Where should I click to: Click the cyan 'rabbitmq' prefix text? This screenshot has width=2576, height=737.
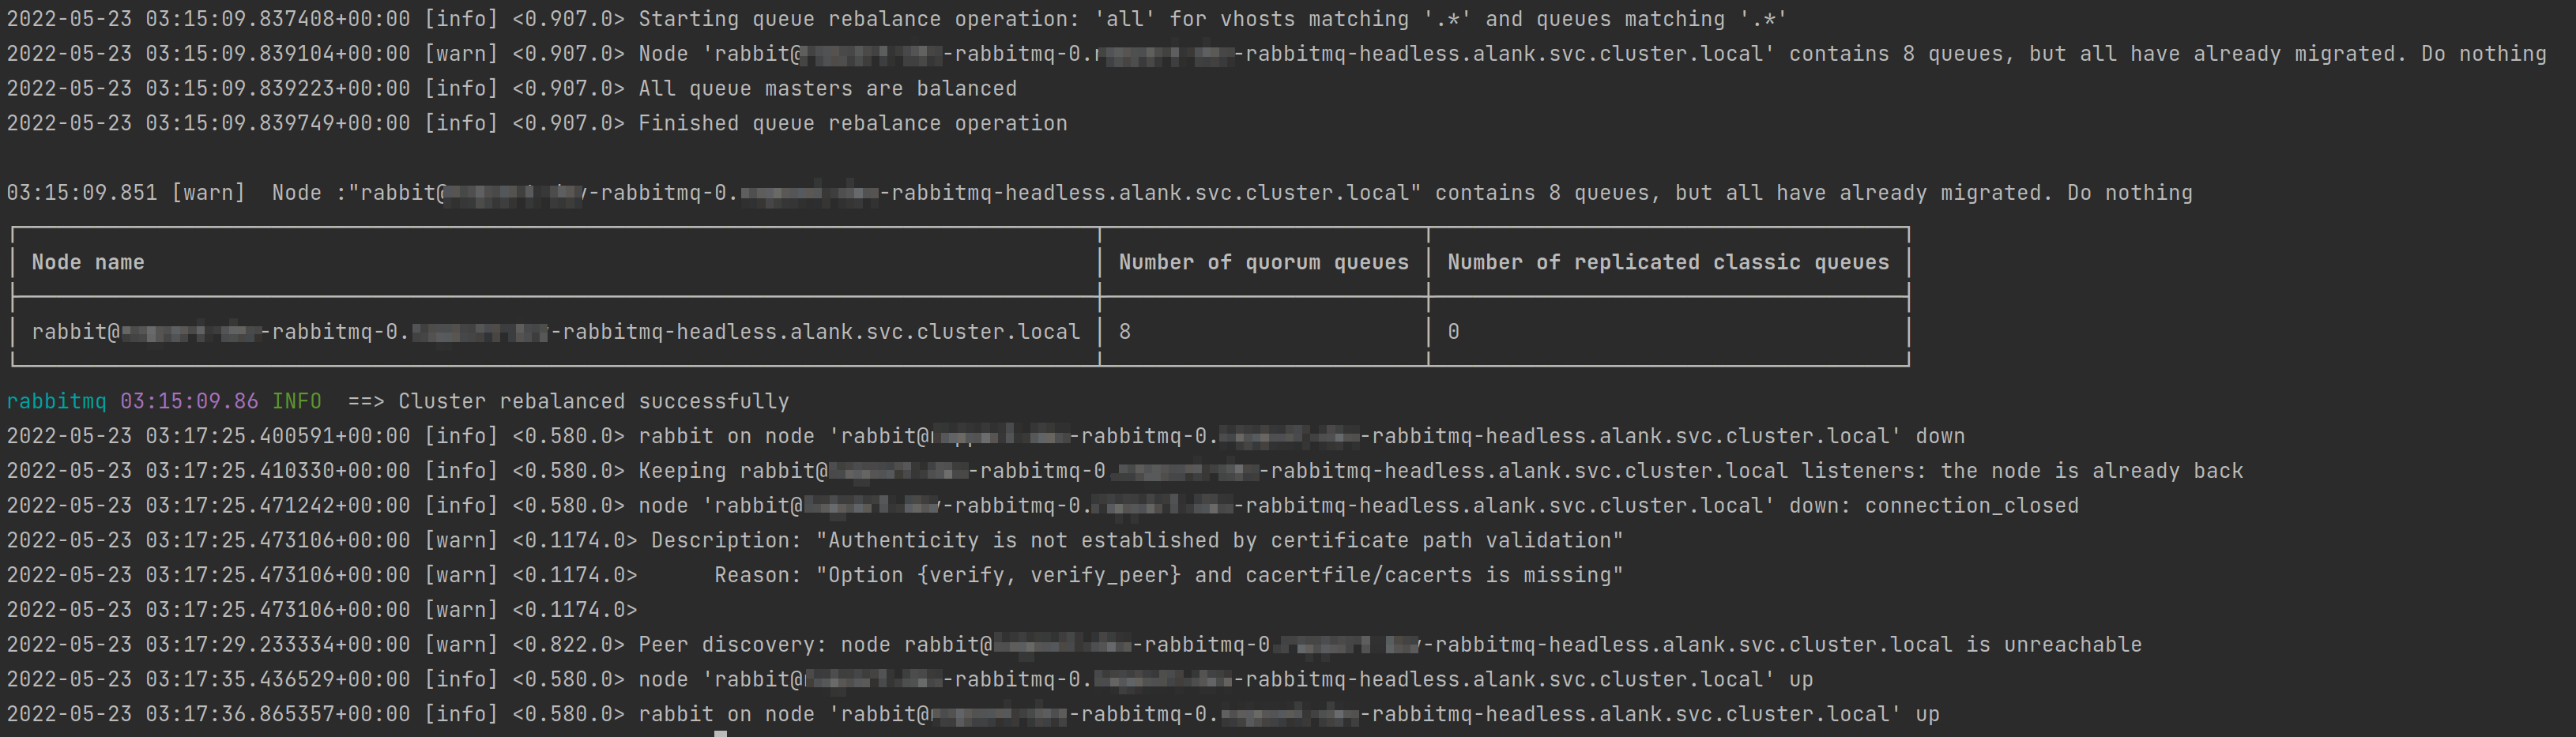point(57,402)
